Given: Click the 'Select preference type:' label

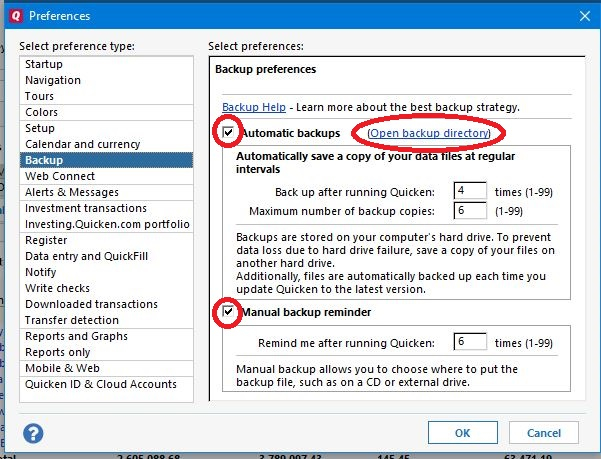Looking at the screenshot, I should (77, 46).
